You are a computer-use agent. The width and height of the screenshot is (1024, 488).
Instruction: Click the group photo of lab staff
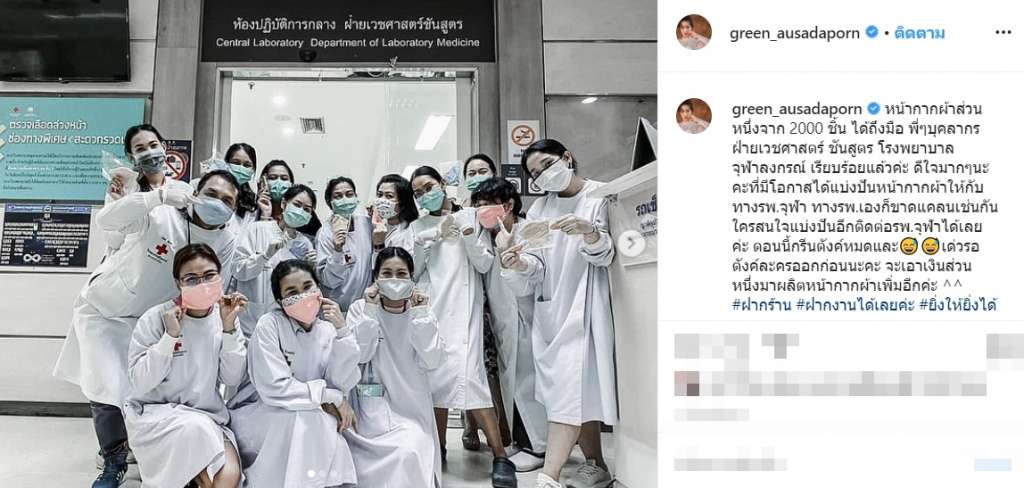tap(328, 244)
